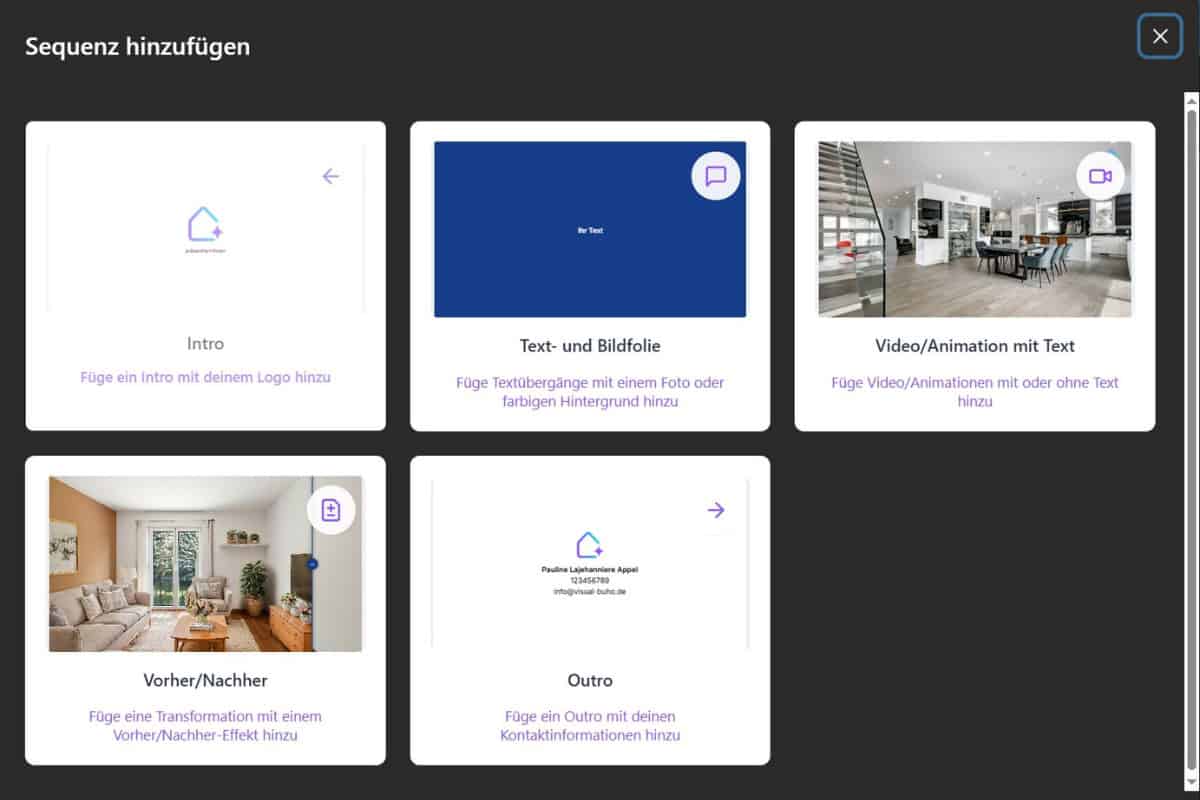Click the house logo in Intro preview
Image resolution: width=1200 pixels, height=800 pixels.
(205, 225)
